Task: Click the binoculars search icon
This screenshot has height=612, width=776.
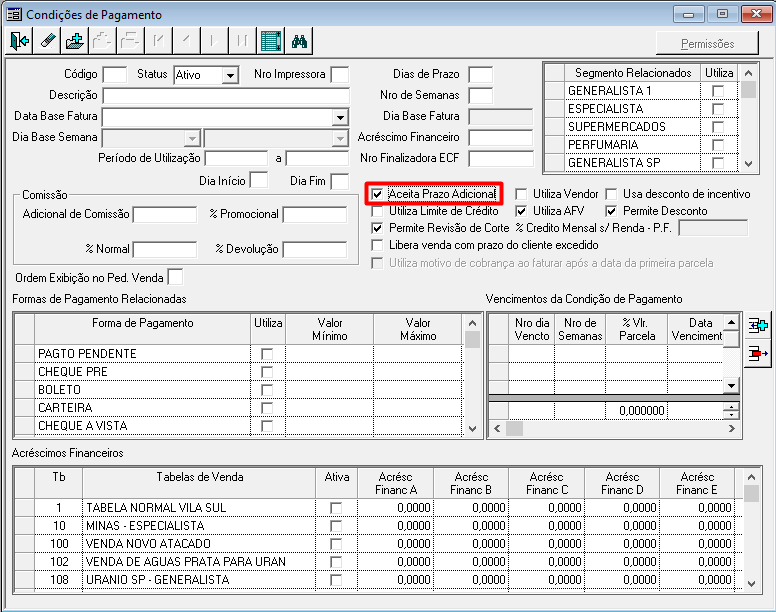Action: point(299,41)
